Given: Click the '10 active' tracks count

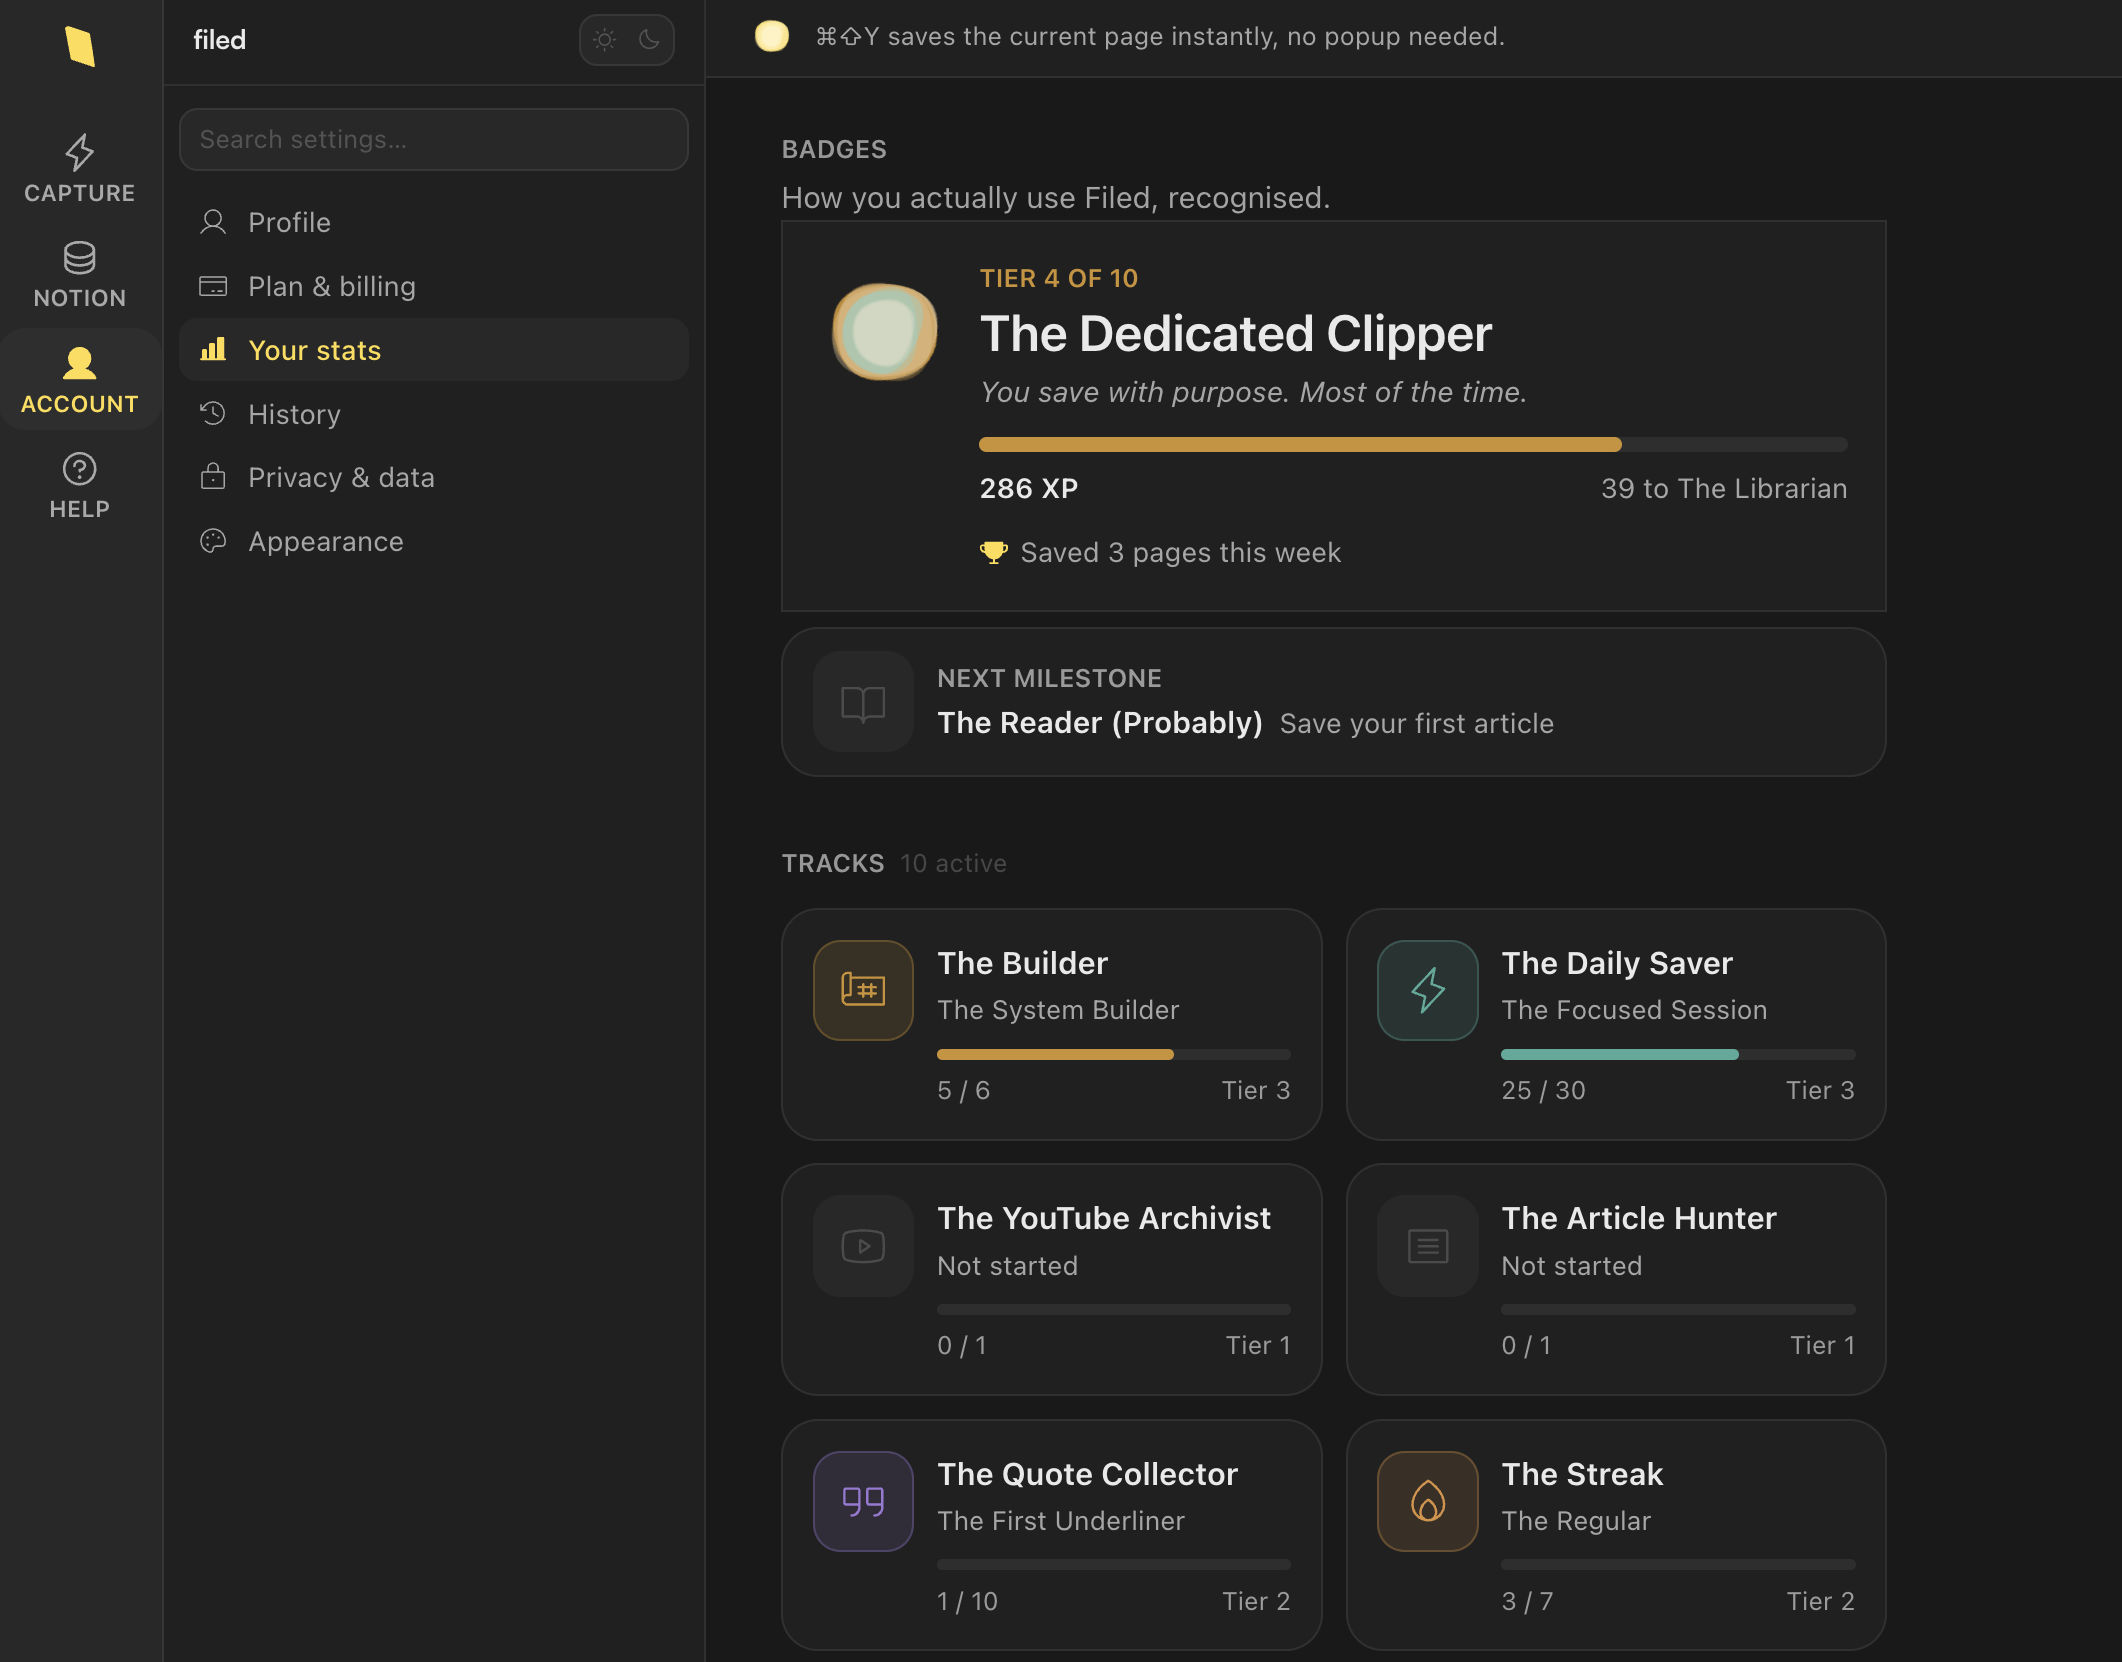Looking at the screenshot, I should [953, 863].
